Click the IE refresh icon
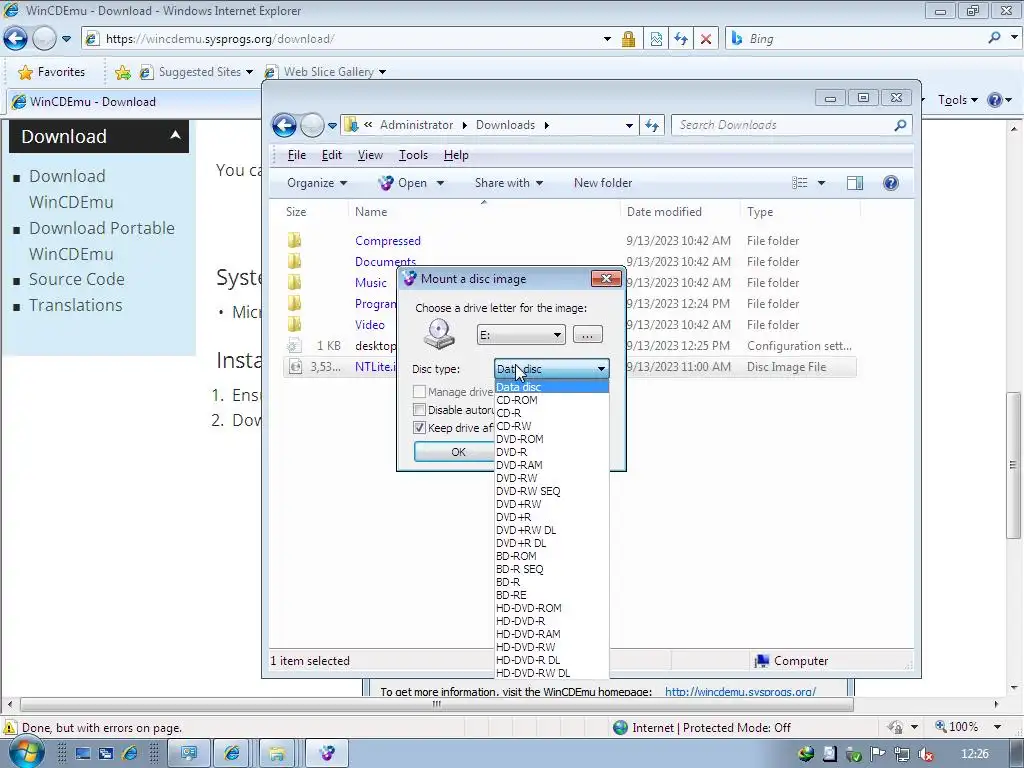 [x=680, y=39]
